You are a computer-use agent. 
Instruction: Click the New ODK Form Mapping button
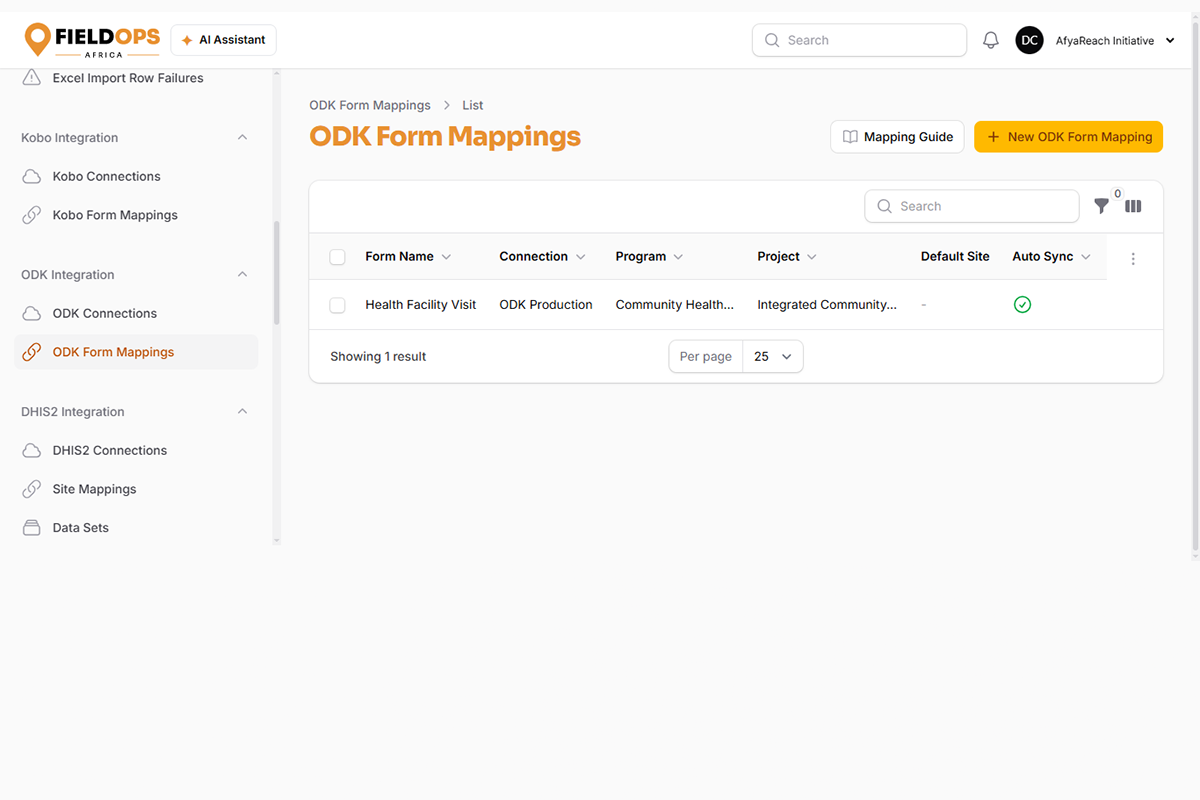tap(1068, 137)
